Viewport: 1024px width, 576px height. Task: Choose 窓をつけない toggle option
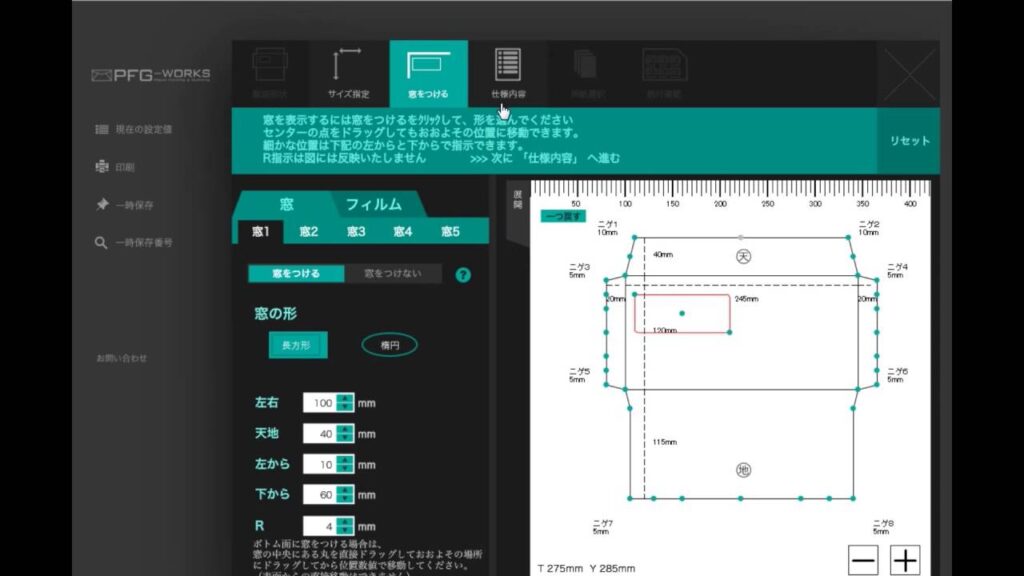[393, 274]
